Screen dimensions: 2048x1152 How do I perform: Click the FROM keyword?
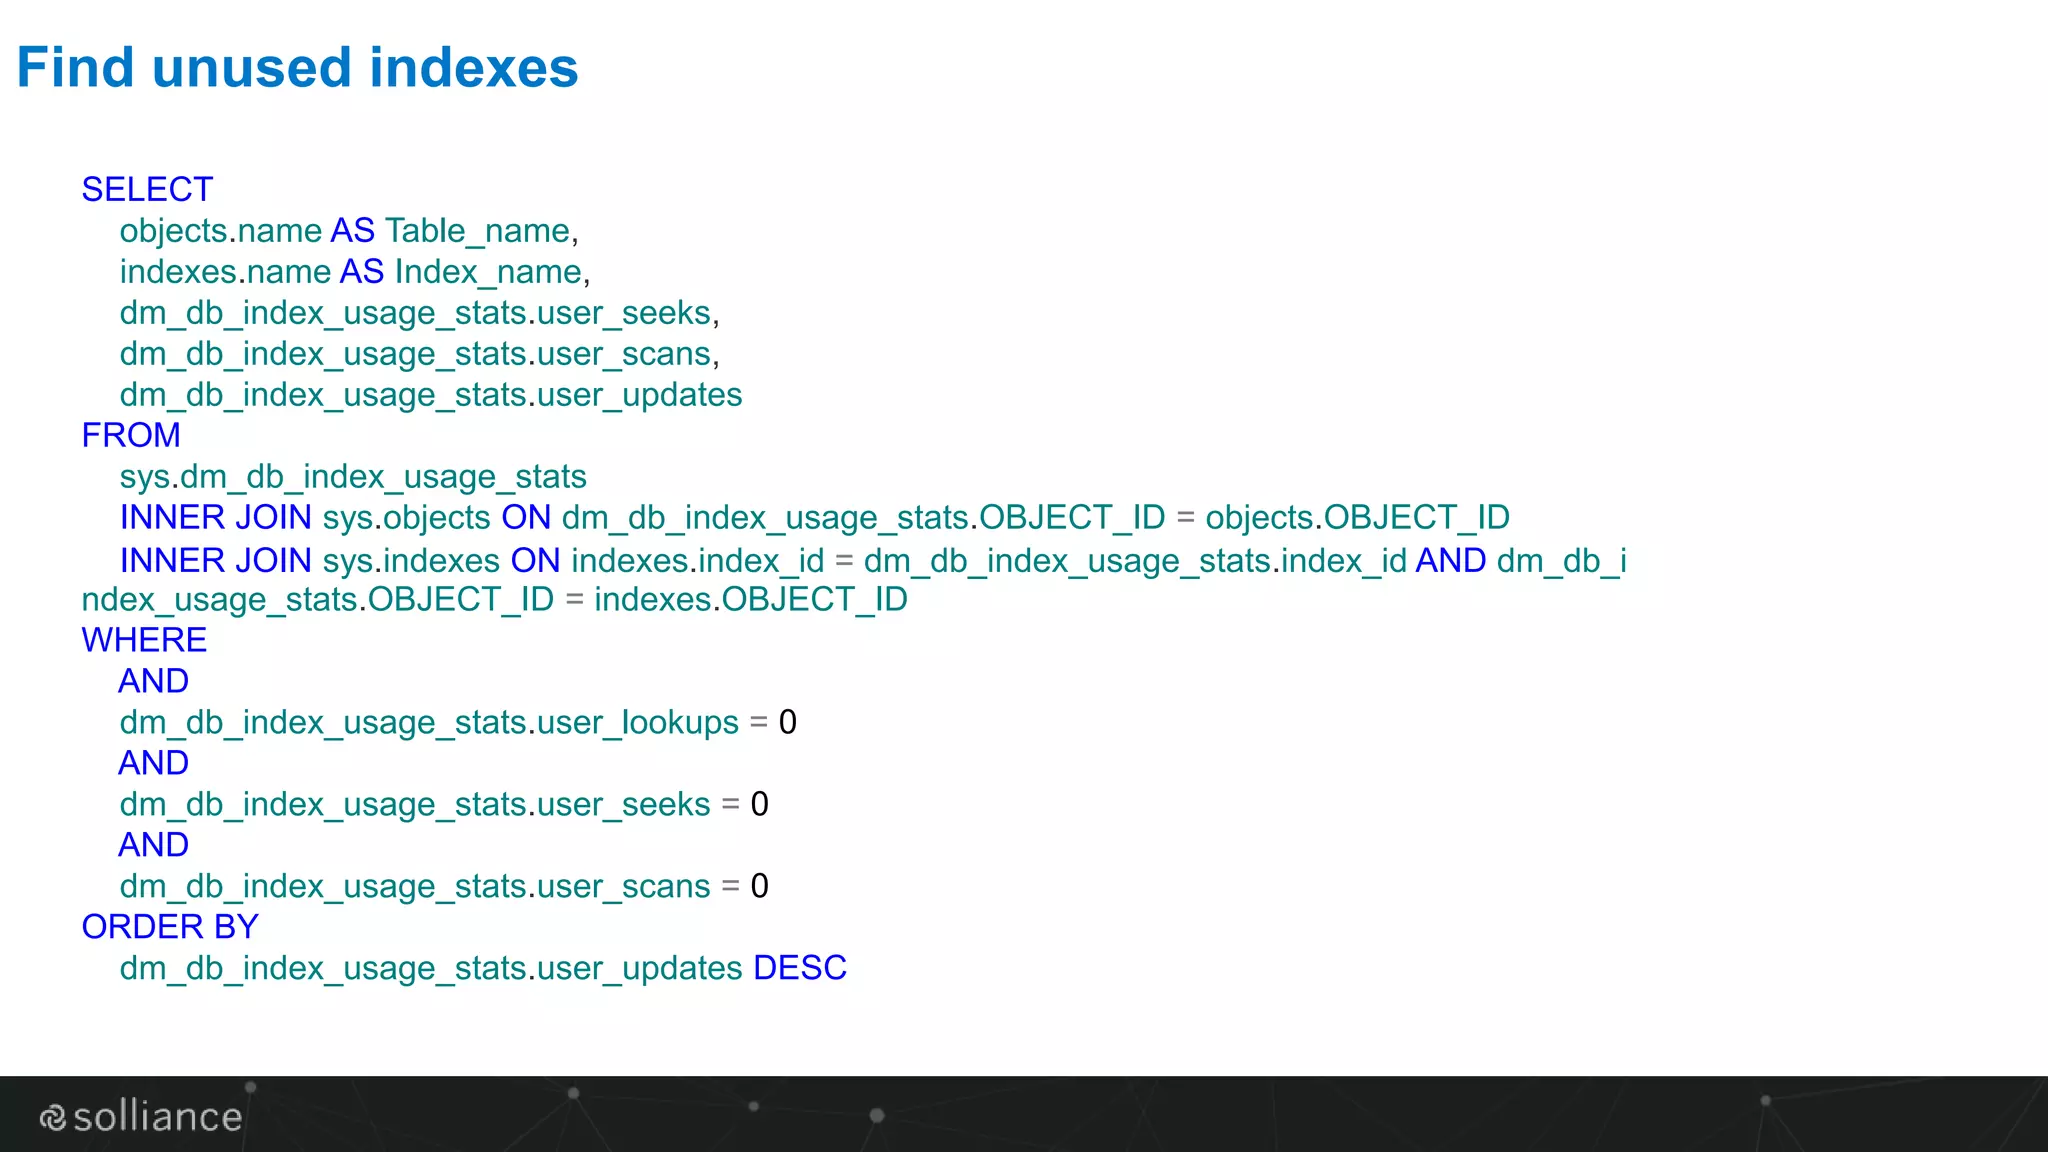[x=131, y=435]
